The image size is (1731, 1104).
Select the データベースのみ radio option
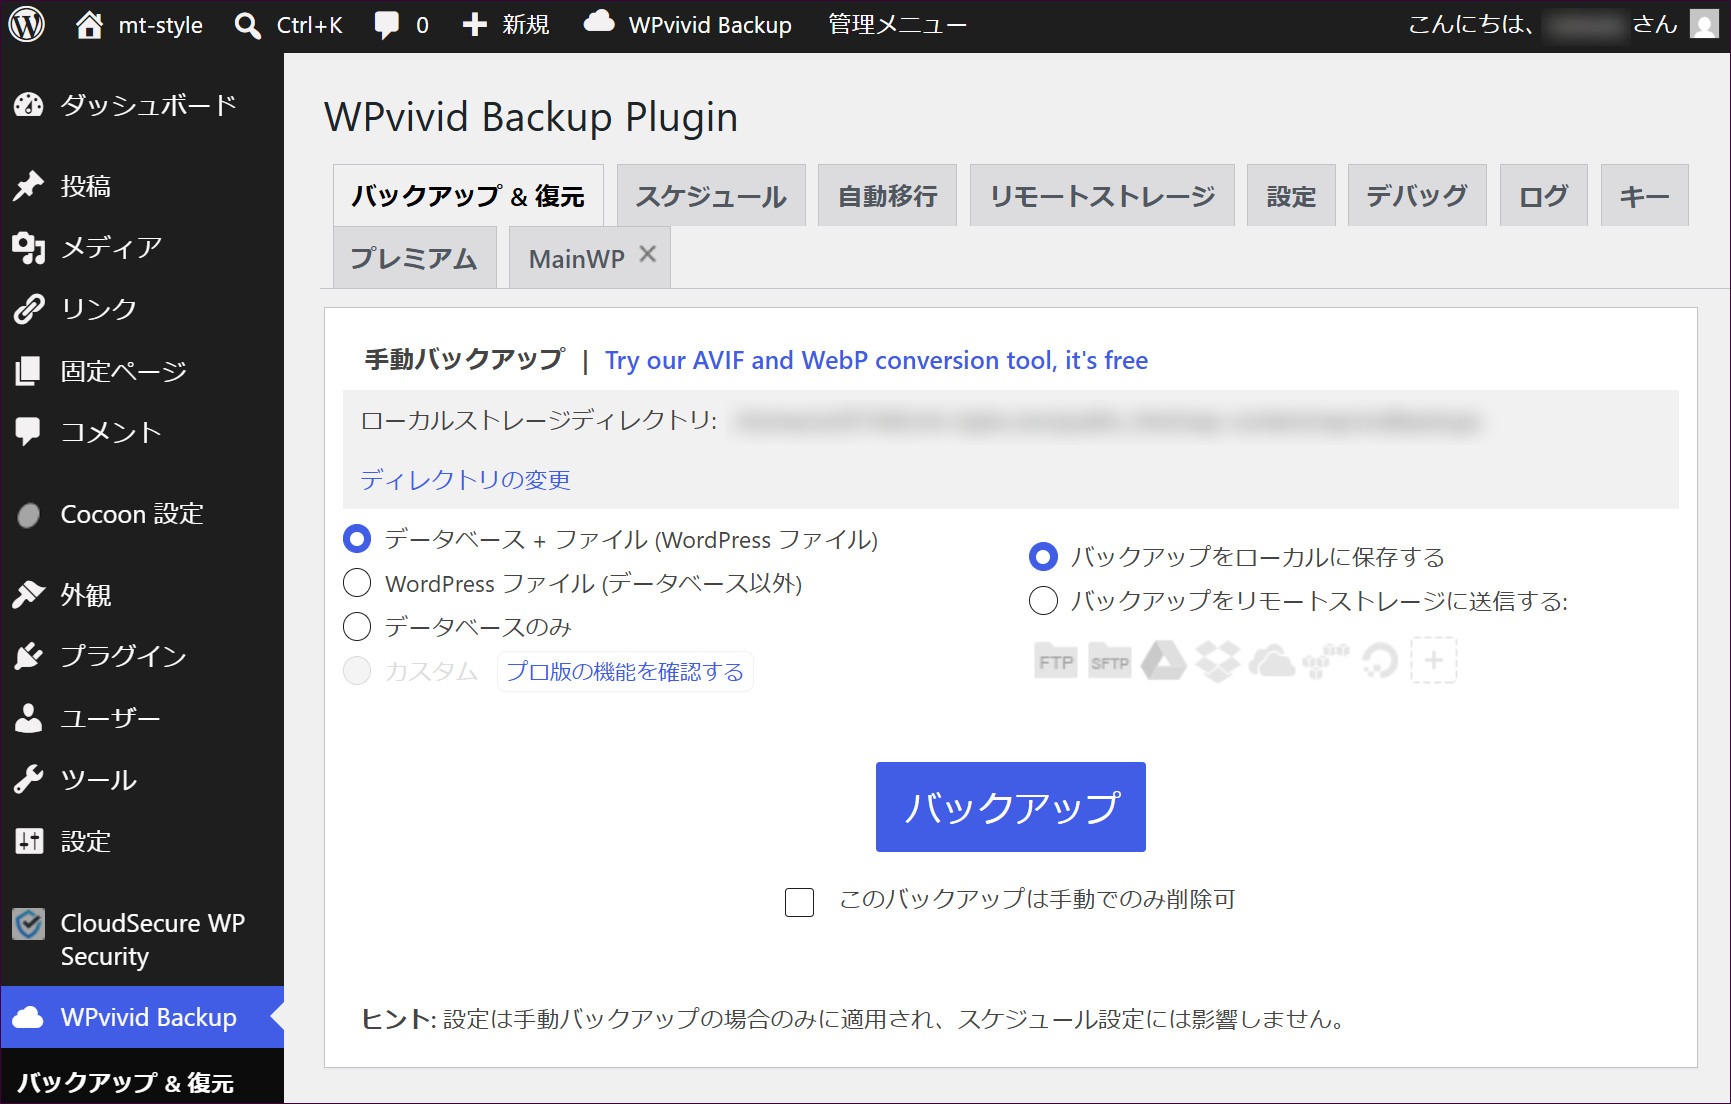[357, 627]
